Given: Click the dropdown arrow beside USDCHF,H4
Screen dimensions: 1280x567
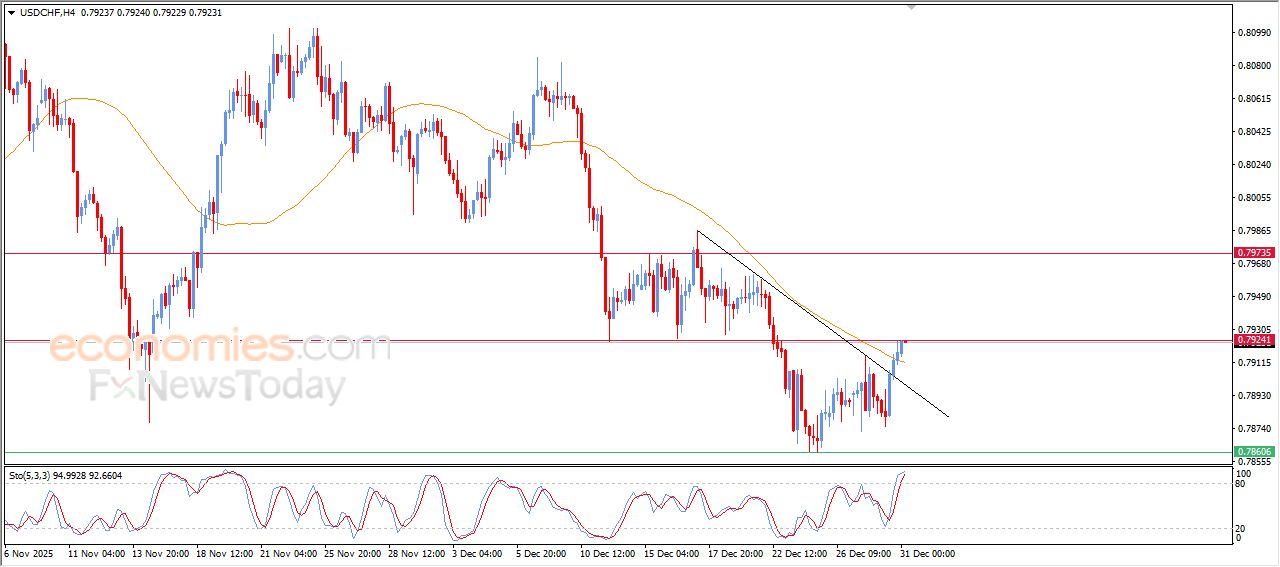Looking at the screenshot, I should click(x=11, y=13).
